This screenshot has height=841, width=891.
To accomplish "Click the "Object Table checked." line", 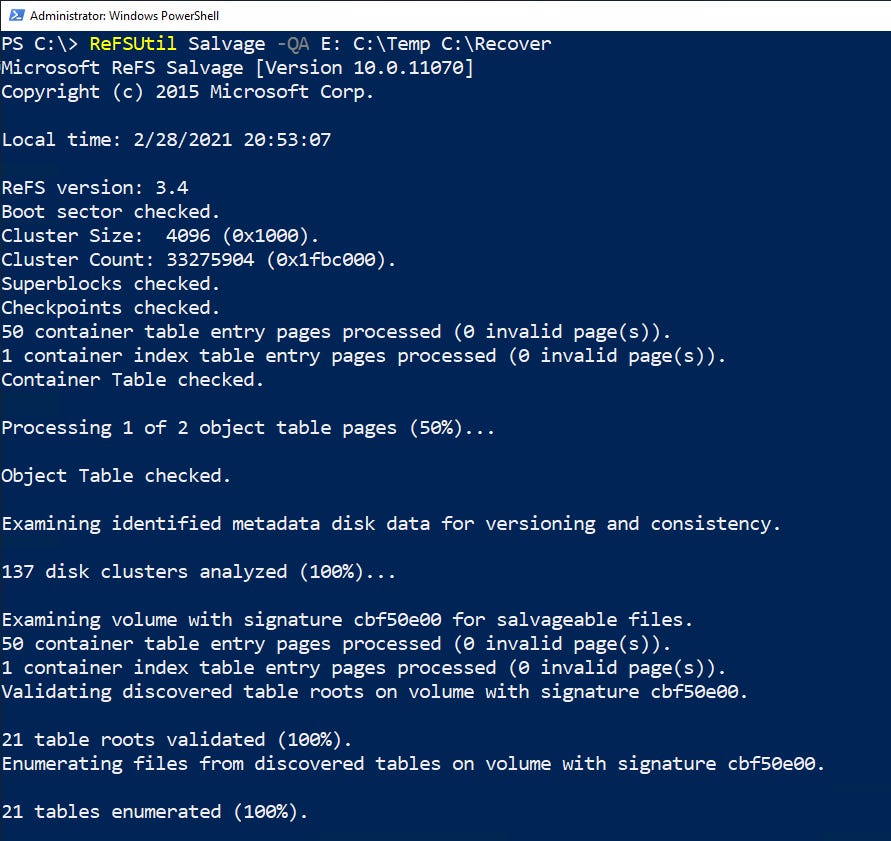I will coord(116,476).
